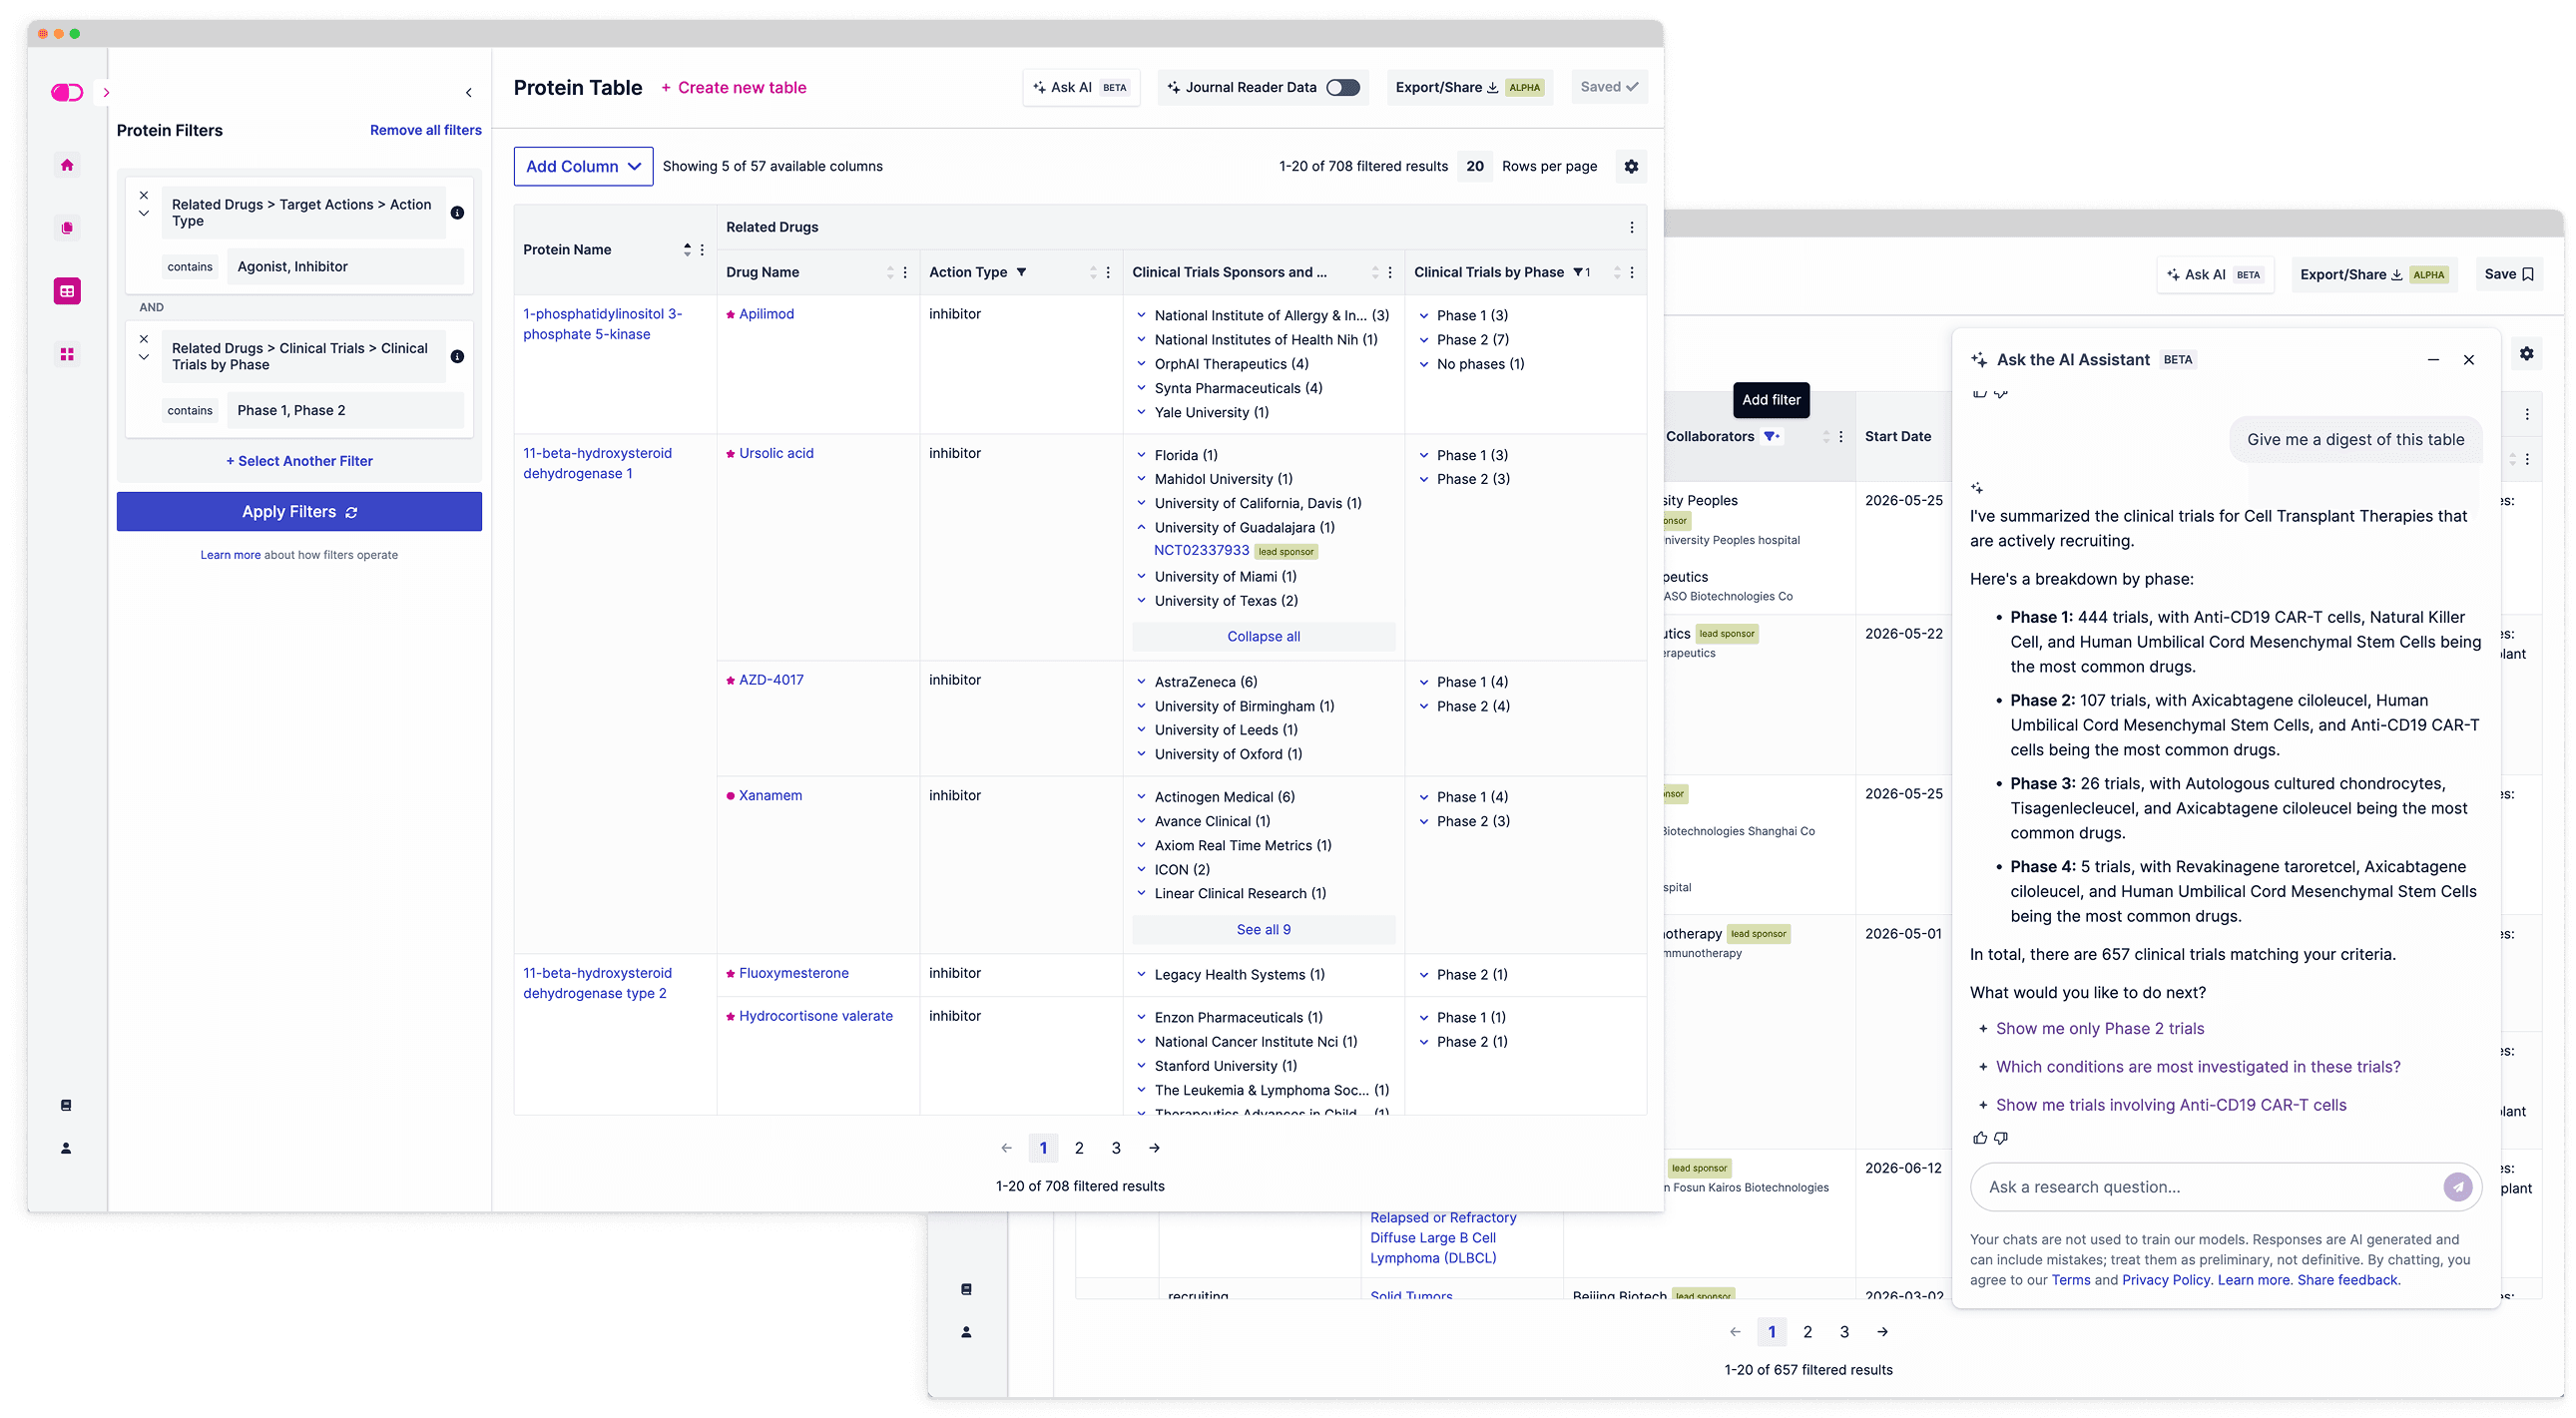Click the Save button in the back window
The width and height of the screenshot is (2576, 1418).
pyautogui.click(x=2509, y=274)
